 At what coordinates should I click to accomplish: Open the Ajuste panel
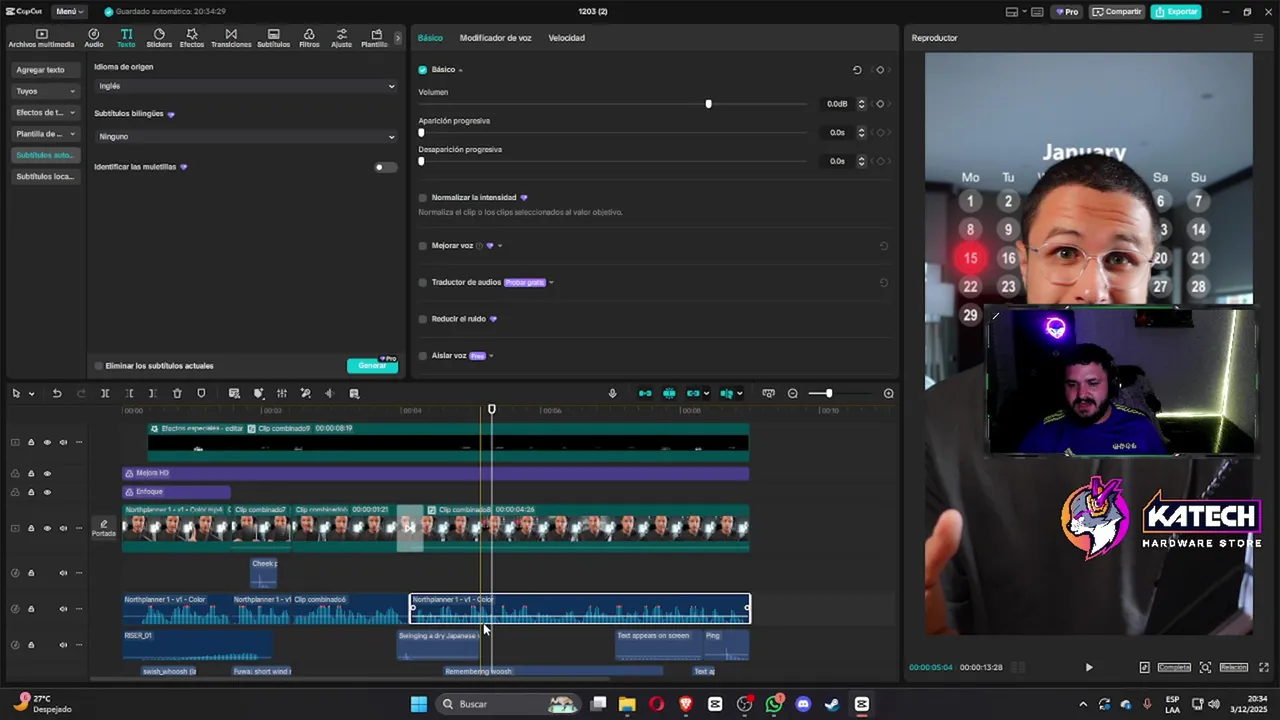pyautogui.click(x=341, y=38)
